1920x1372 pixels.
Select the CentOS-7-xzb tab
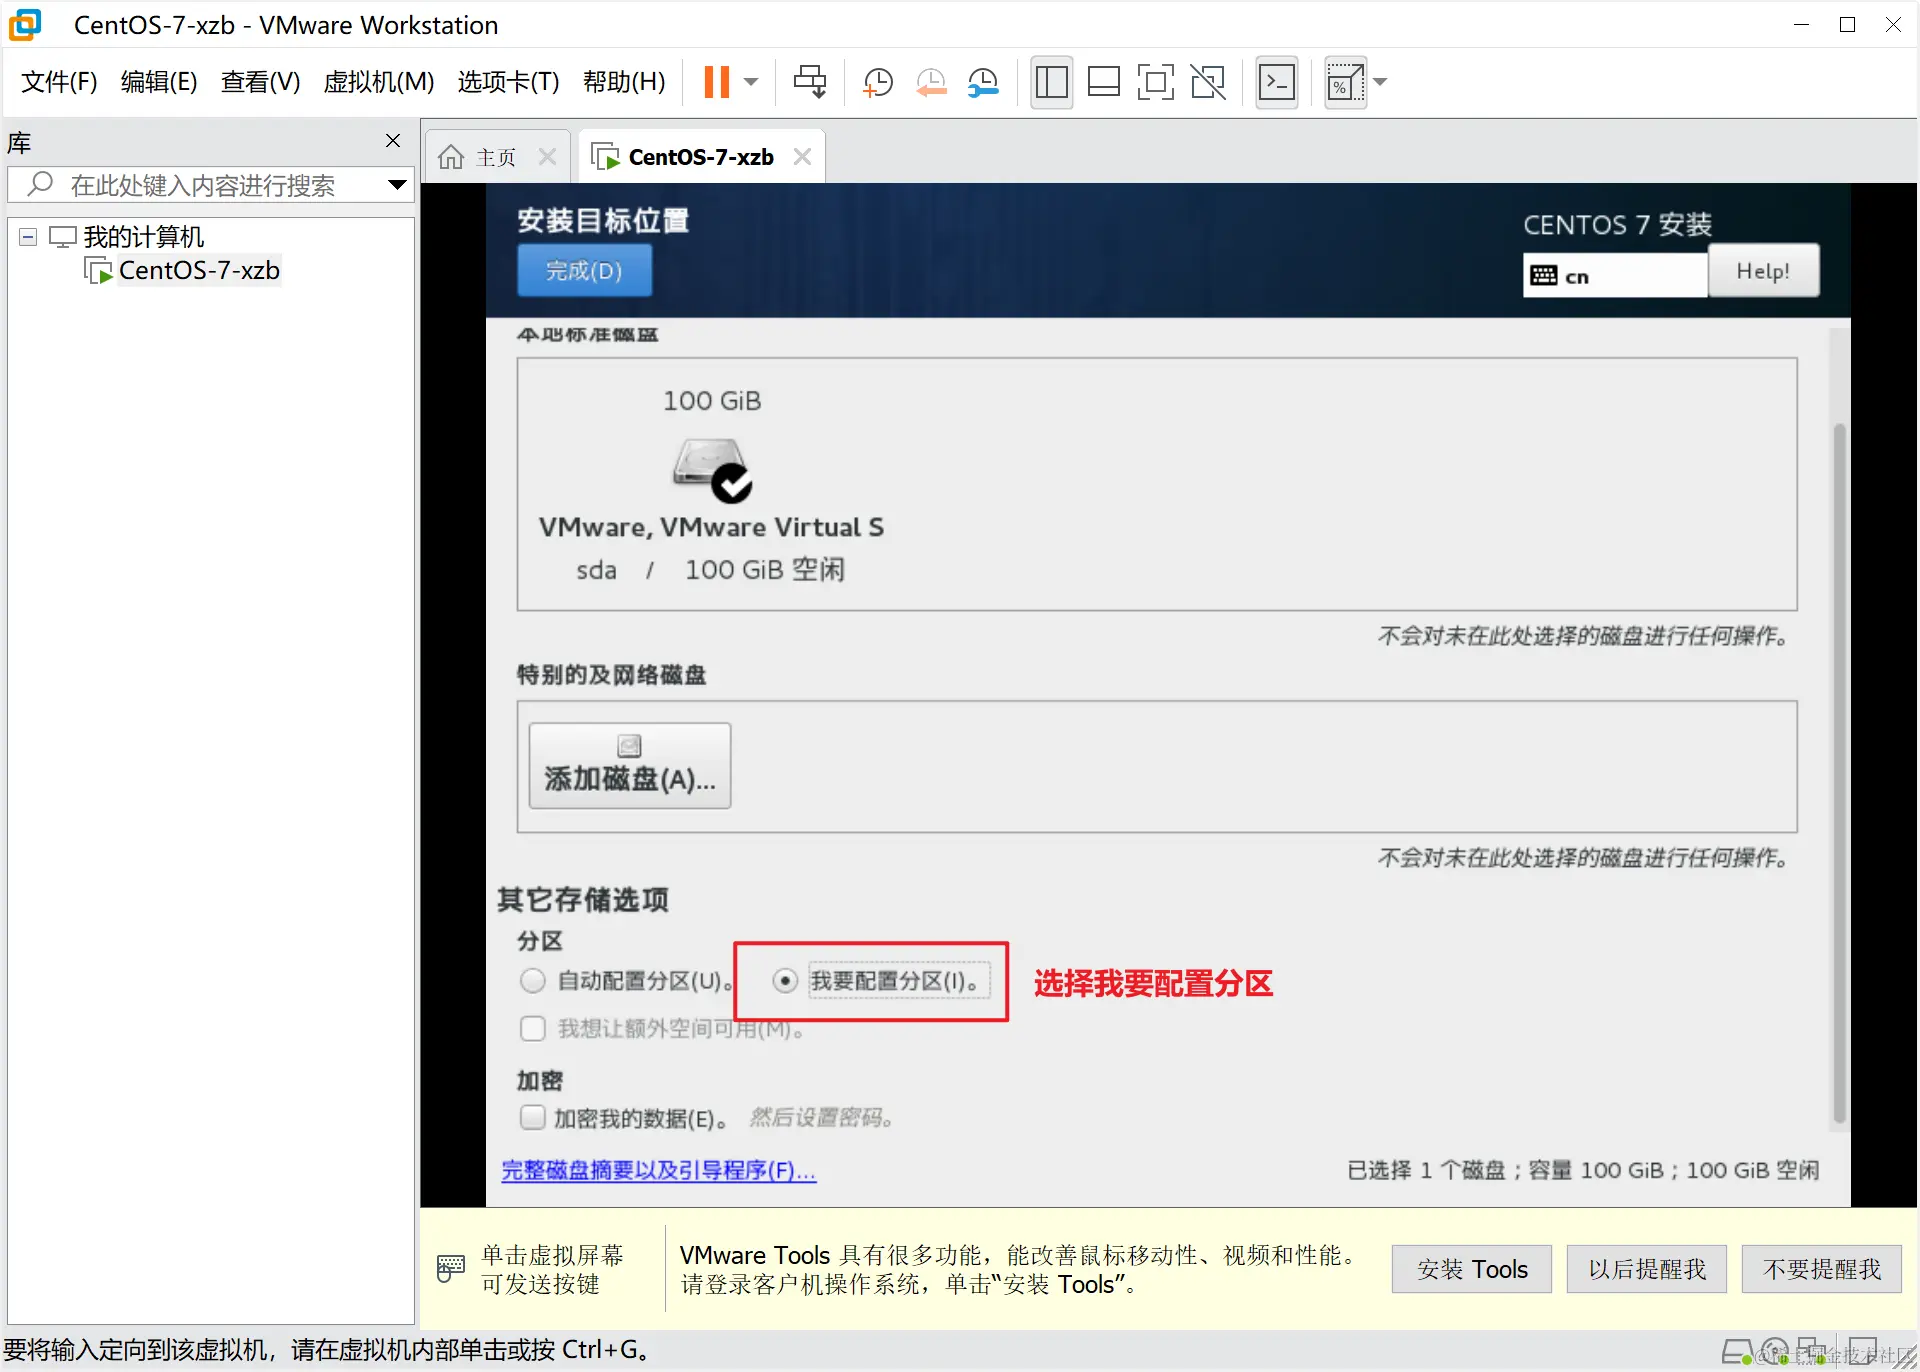point(701,157)
